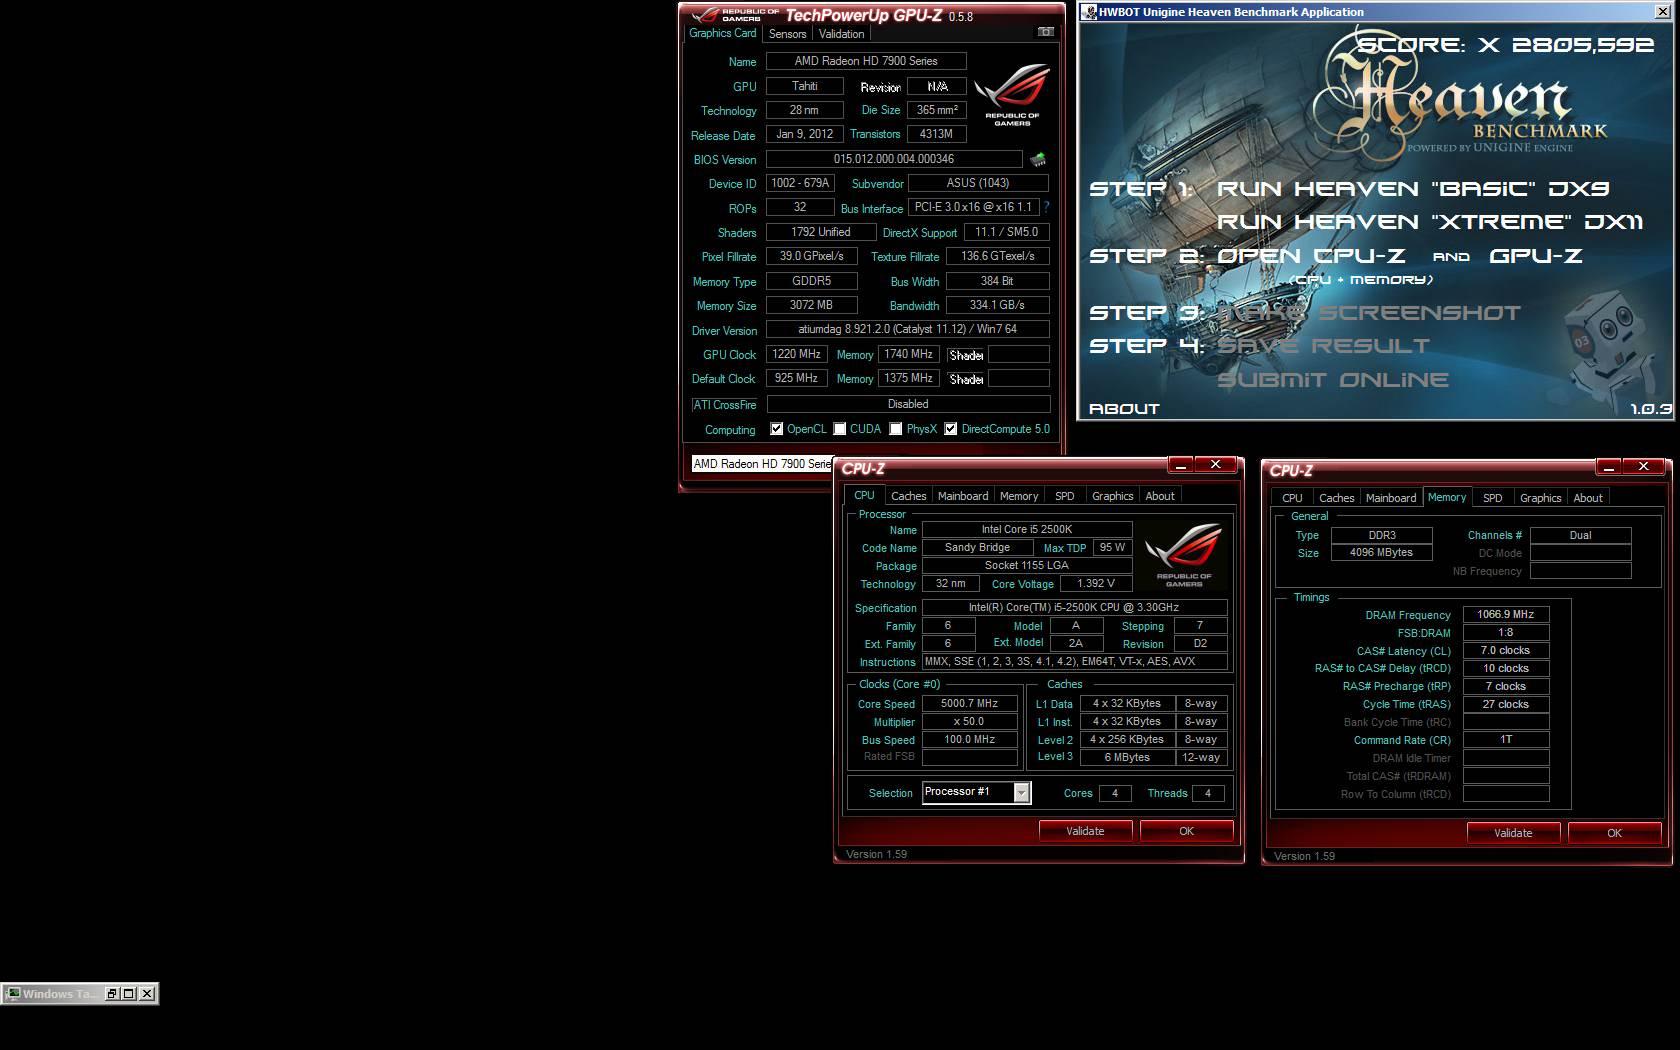
Task: Open Mainboard tab in CPU-Z CPU window
Action: pyautogui.click(x=963, y=496)
